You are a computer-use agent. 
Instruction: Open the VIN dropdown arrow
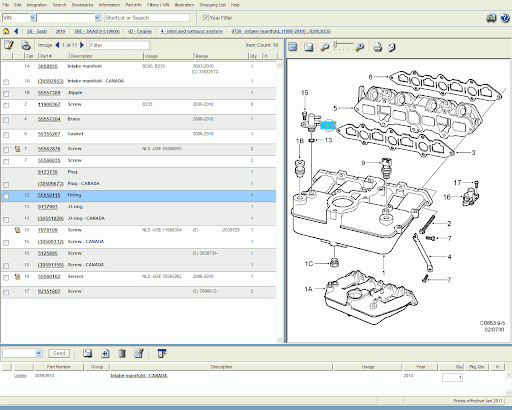tap(32, 18)
